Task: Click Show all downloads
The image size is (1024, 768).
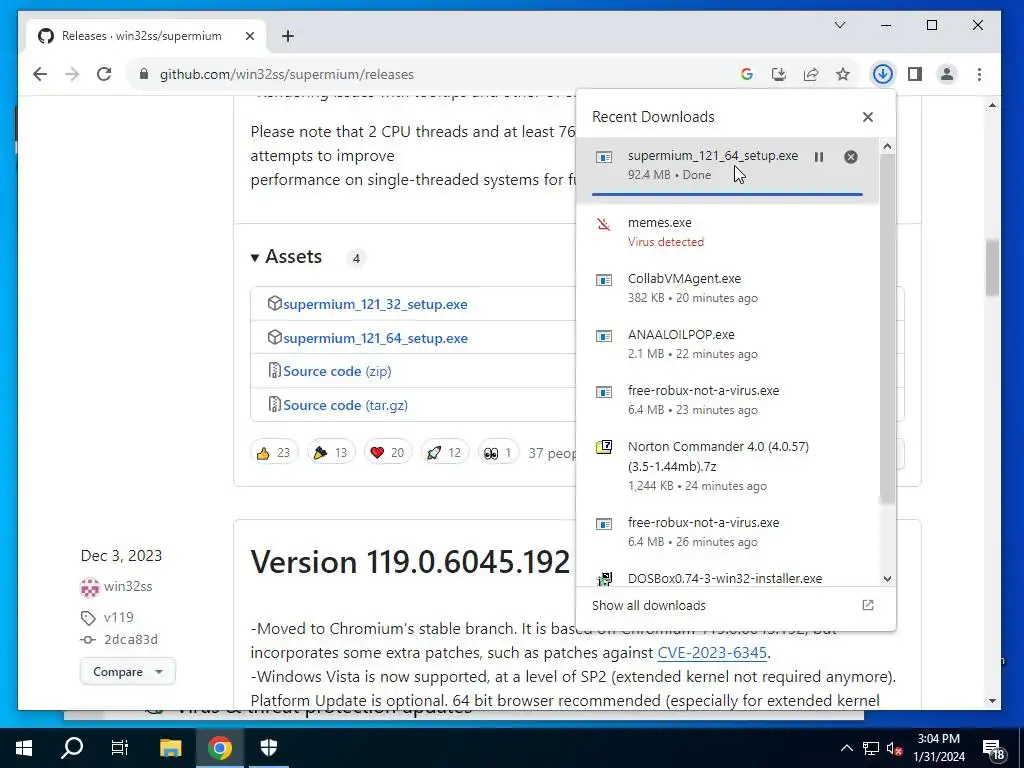Action: point(648,605)
